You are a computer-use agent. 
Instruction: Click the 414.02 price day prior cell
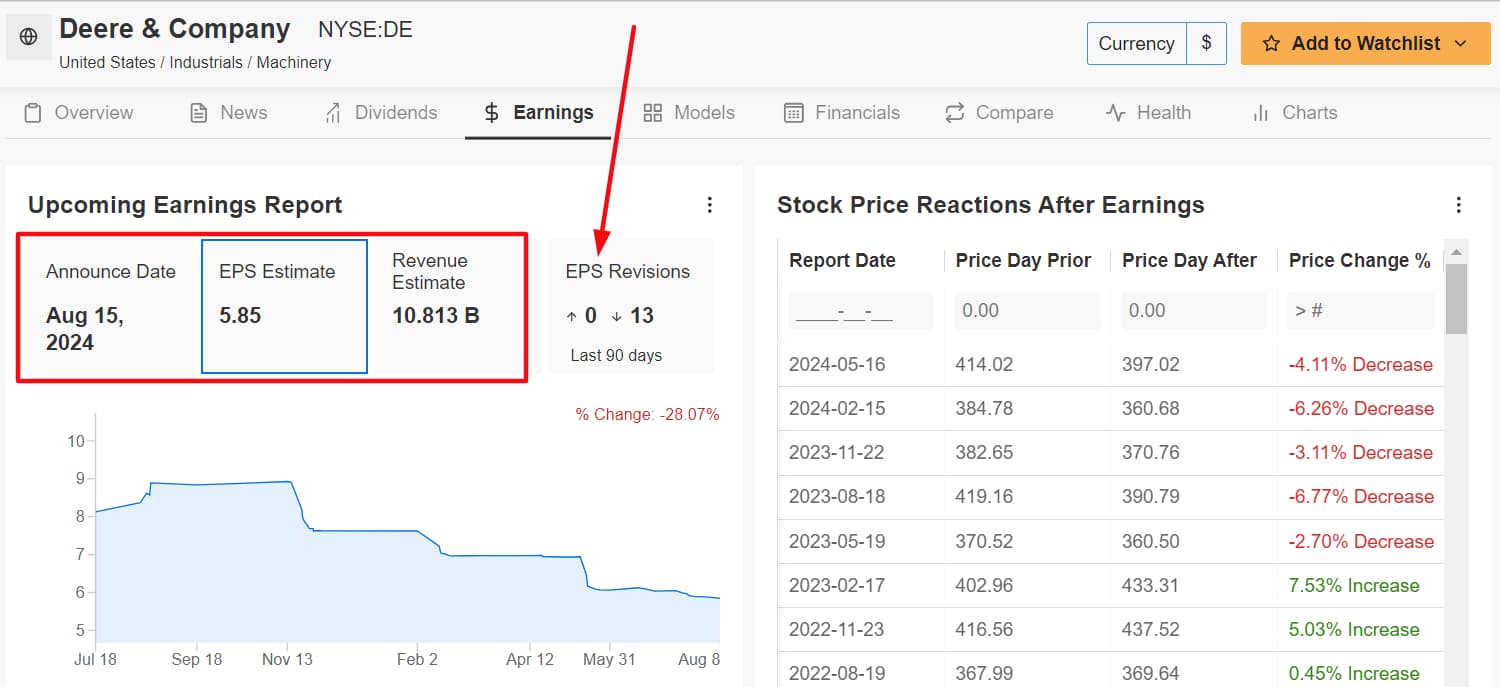pos(984,365)
